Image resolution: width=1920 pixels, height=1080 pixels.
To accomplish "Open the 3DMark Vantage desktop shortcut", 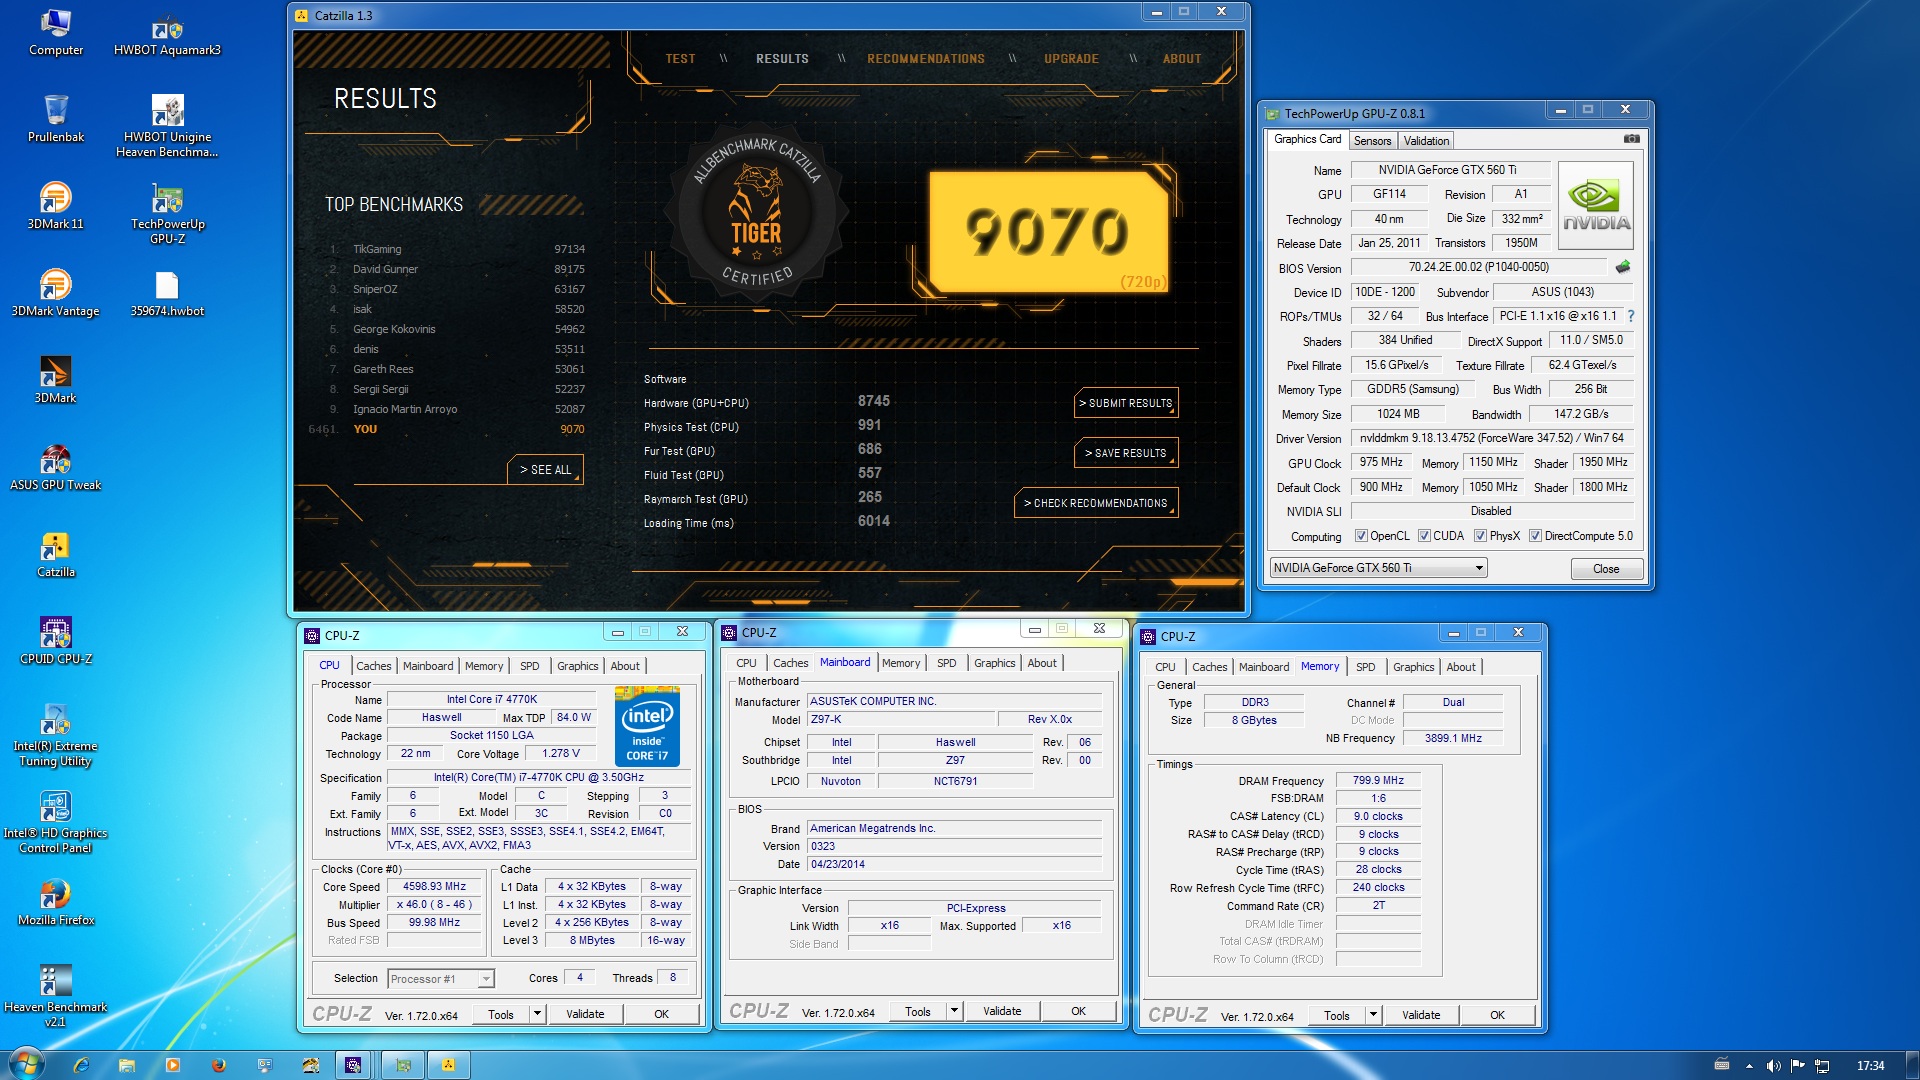I will pyautogui.click(x=56, y=293).
